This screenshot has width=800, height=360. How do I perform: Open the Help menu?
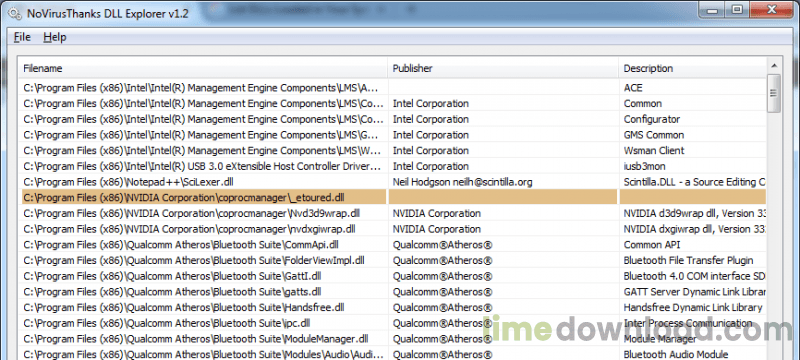click(x=55, y=37)
